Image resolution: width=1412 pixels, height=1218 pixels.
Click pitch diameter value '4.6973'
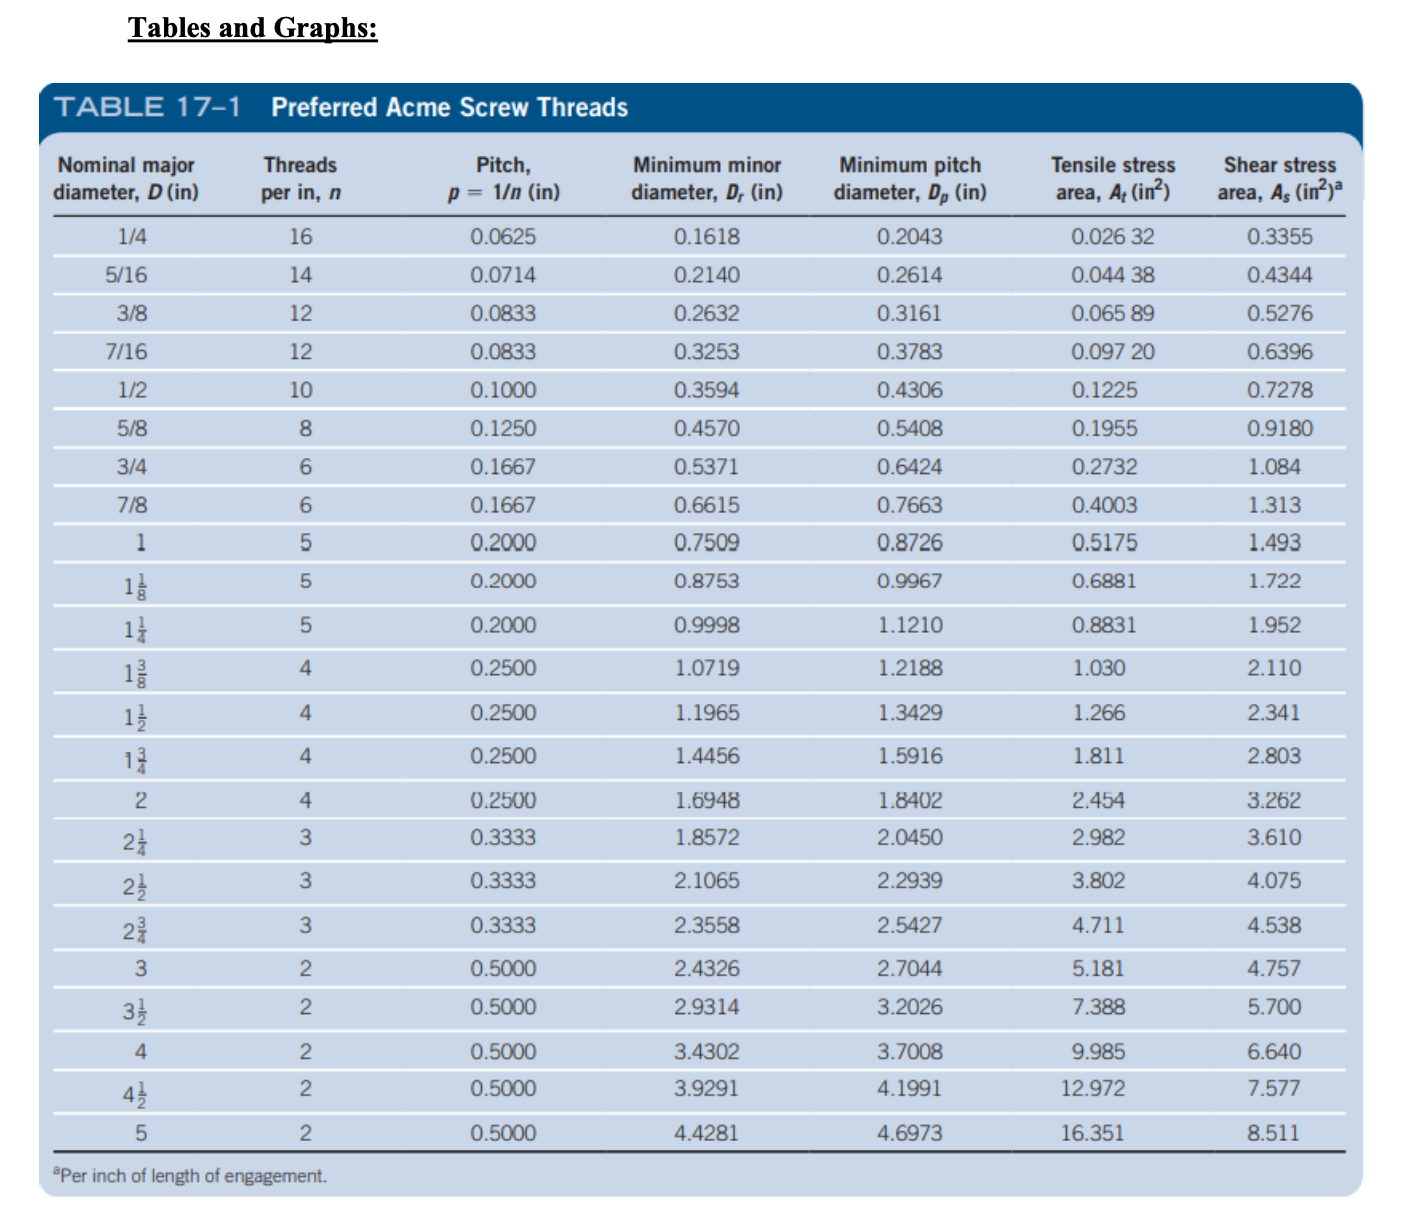tap(910, 1133)
